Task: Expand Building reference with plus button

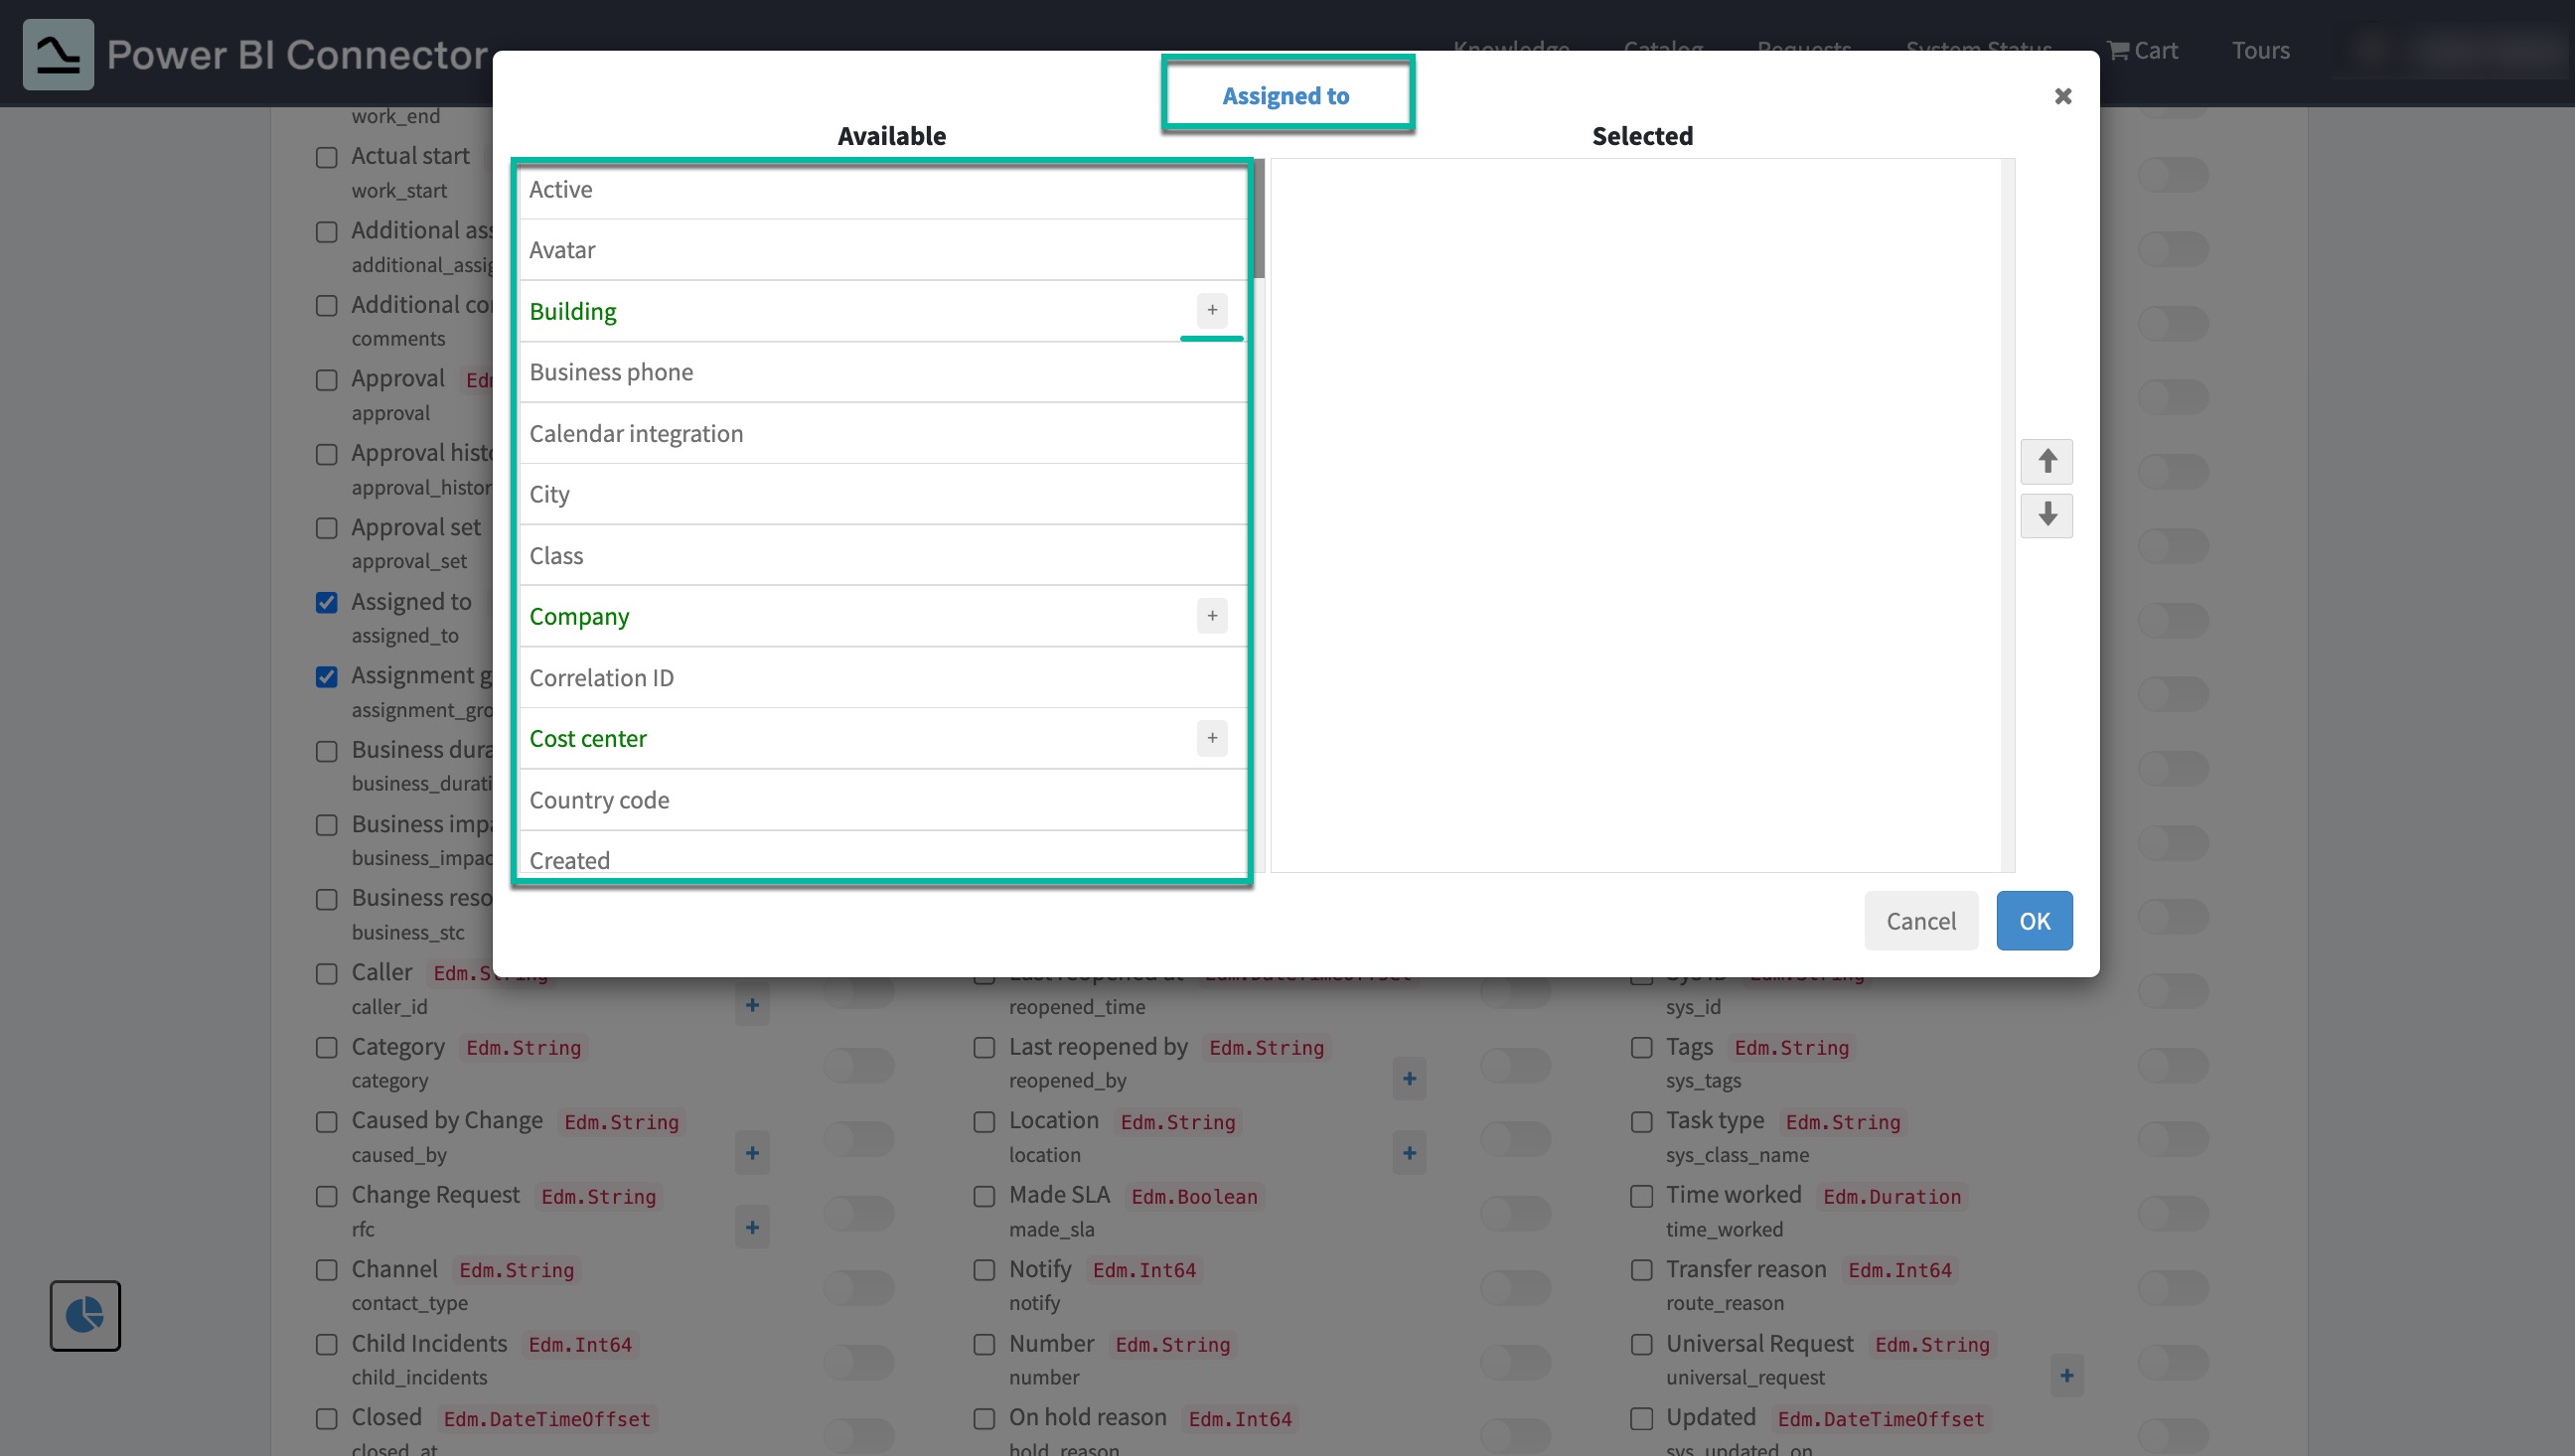Action: point(1211,310)
